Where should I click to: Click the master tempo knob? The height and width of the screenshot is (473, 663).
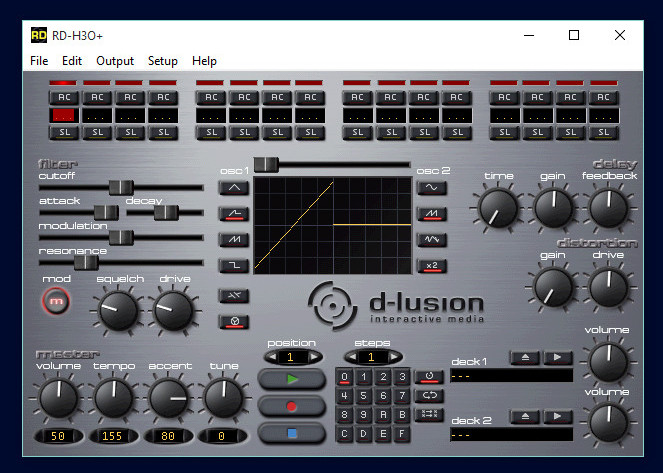[113, 398]
